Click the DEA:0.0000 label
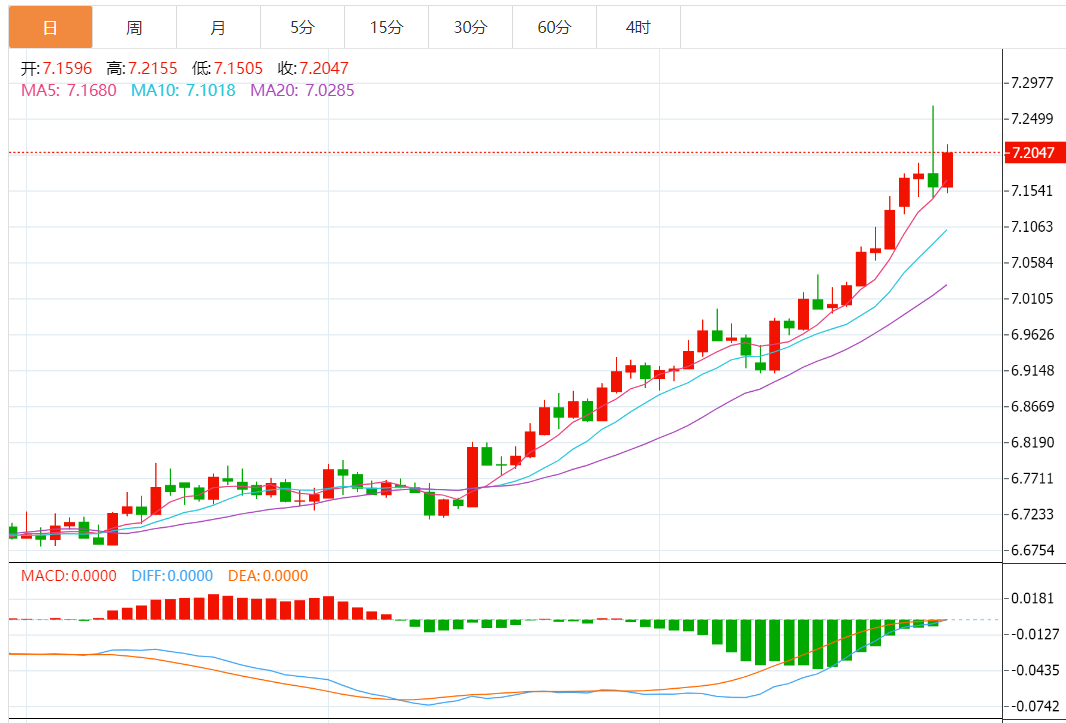Viewport: 1066px width, 723px height. pyautogui.click(x=268, y=576)
